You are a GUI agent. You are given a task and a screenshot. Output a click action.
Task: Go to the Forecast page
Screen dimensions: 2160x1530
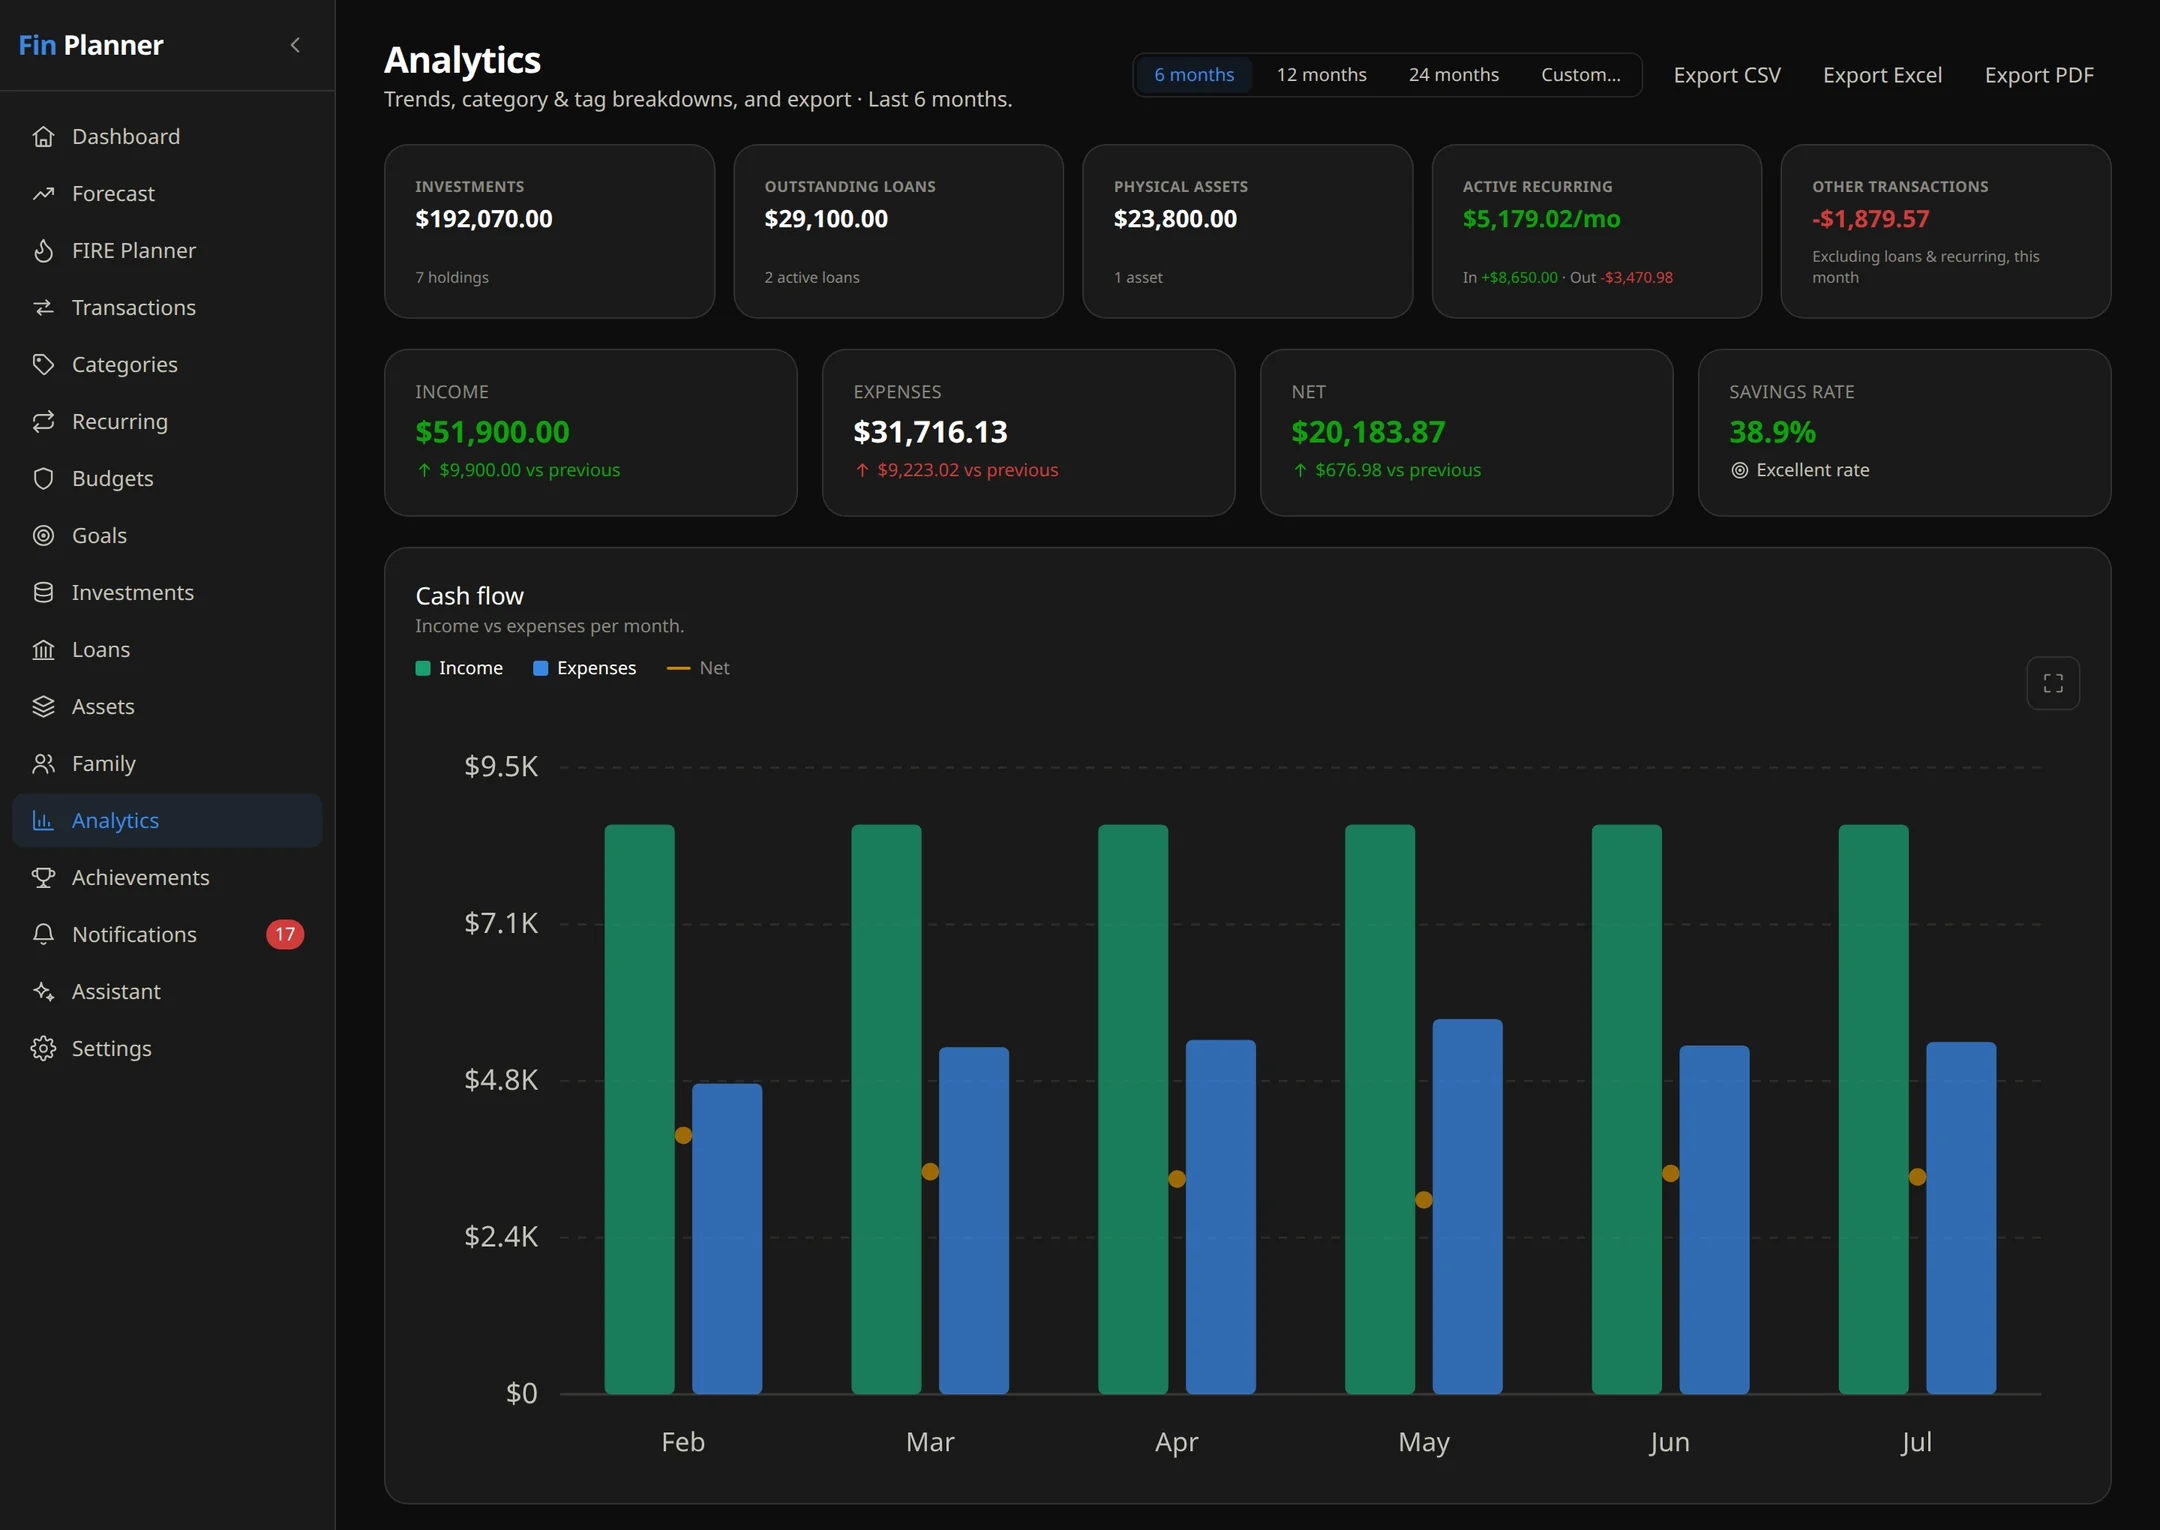tap(167, 193)
